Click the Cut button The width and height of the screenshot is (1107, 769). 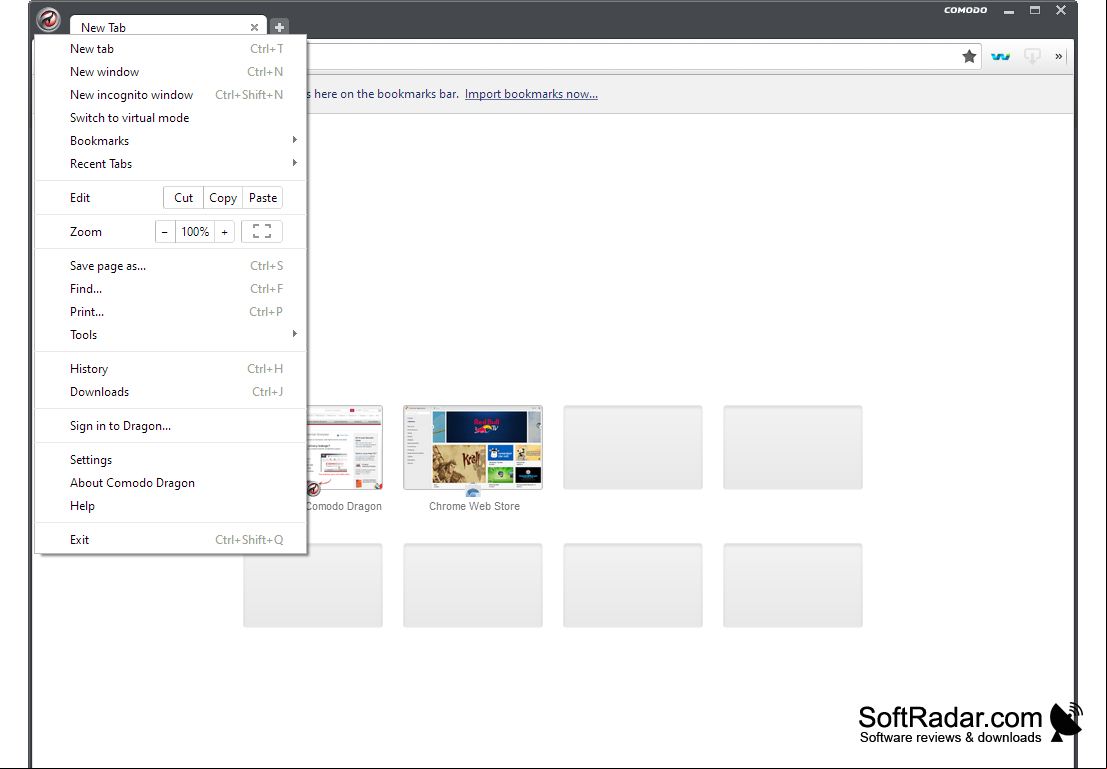pos(184,198)
